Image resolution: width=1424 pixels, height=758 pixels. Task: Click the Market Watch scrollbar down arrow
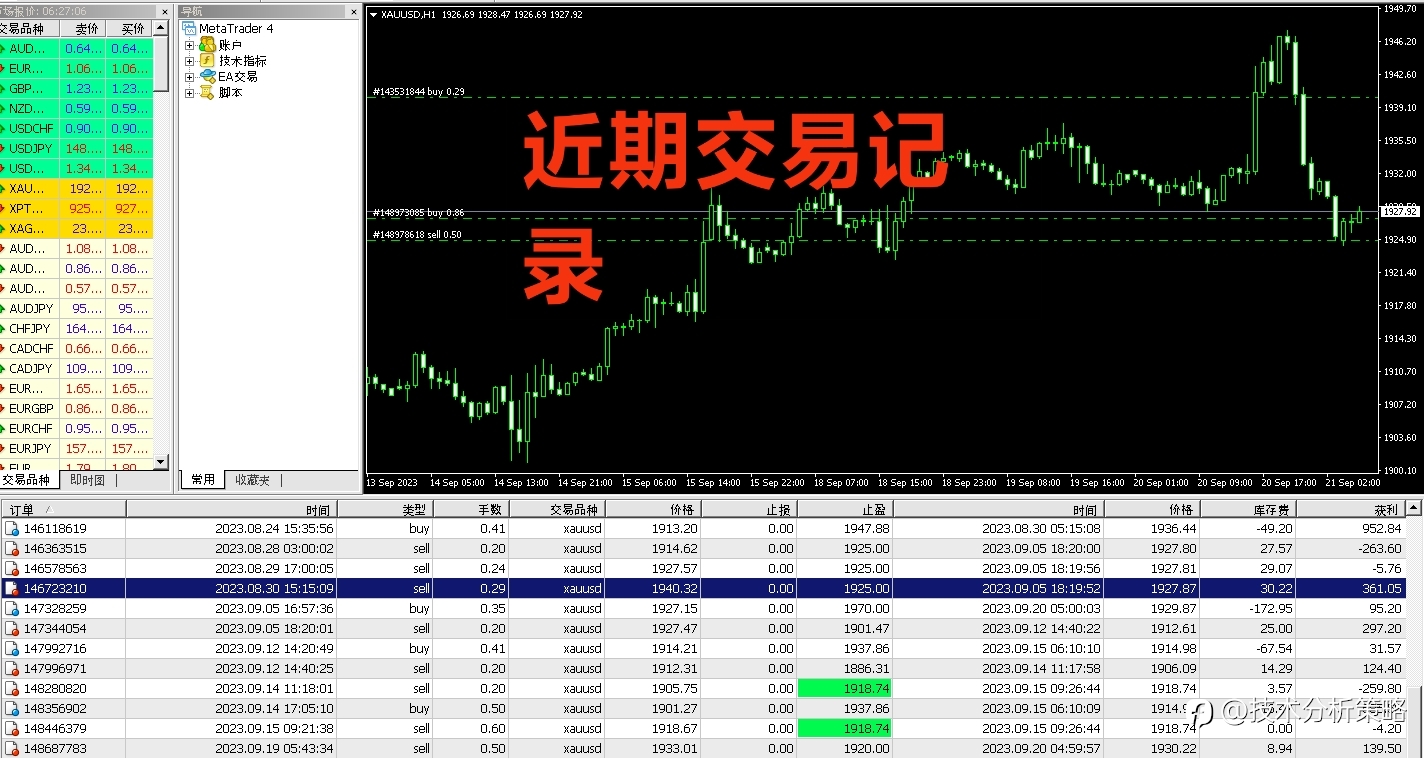(x=161, y=462)
